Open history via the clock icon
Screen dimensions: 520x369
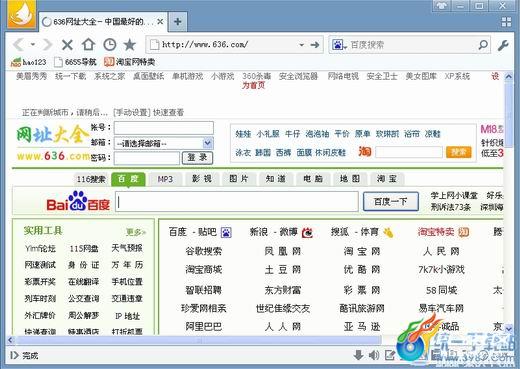coord(110,45)
